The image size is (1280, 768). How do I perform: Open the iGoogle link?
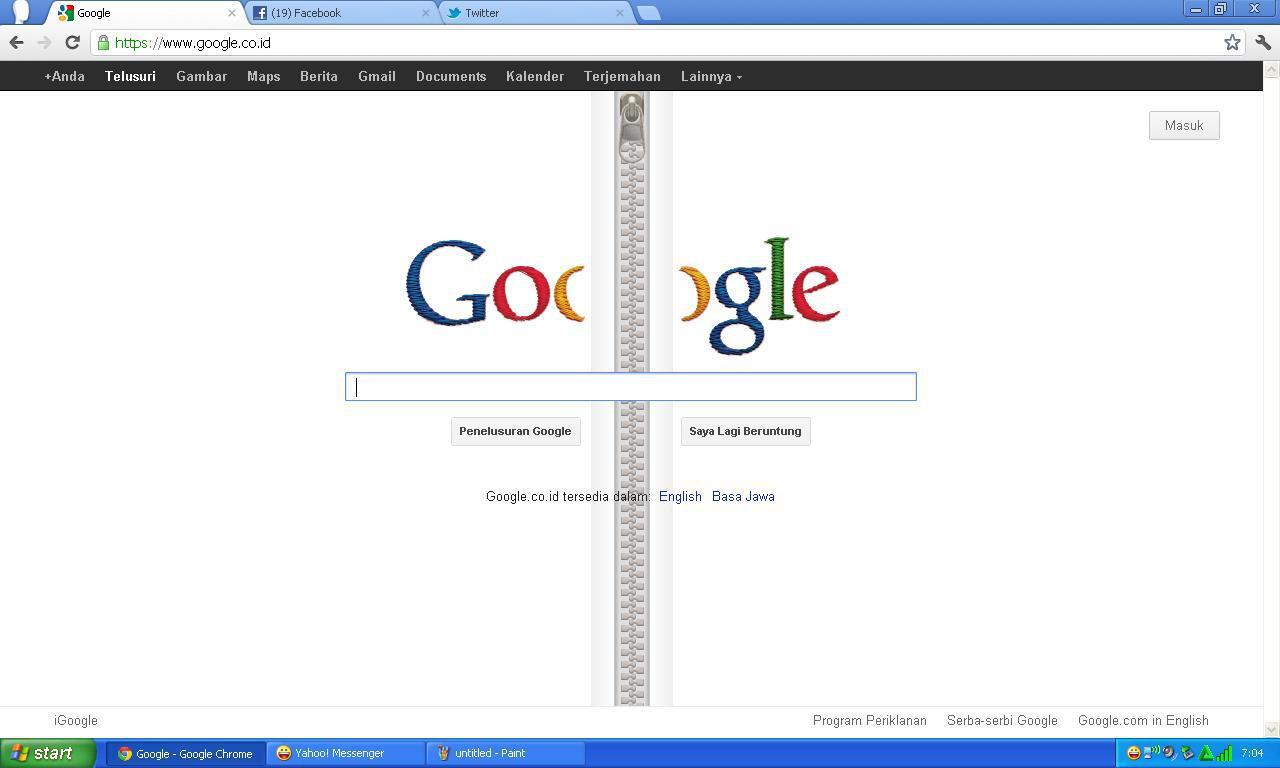pos(76,720)
